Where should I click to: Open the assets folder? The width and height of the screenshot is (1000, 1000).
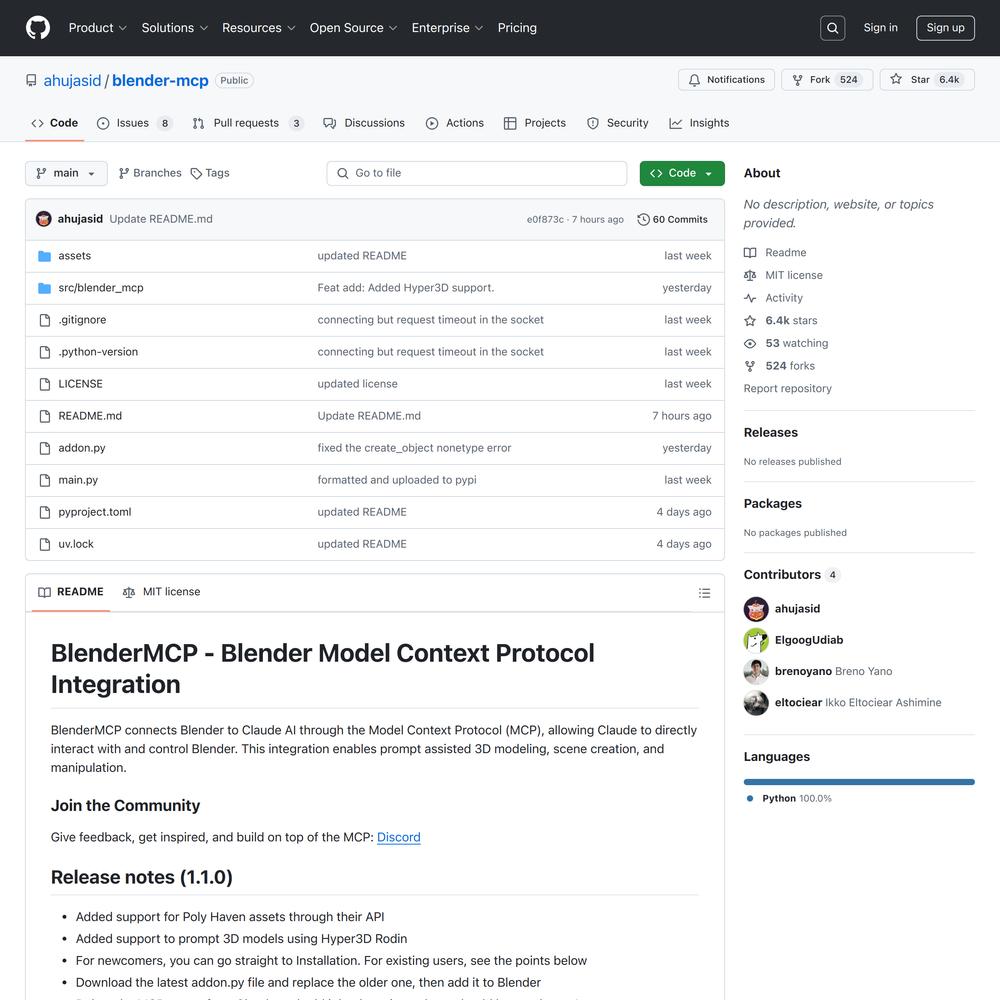tap(74, 256)
